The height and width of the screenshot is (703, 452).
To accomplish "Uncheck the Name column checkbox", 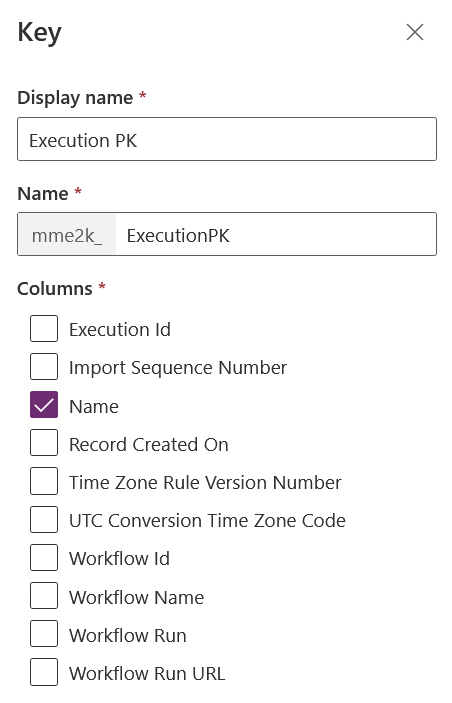I will pos(44,405).
